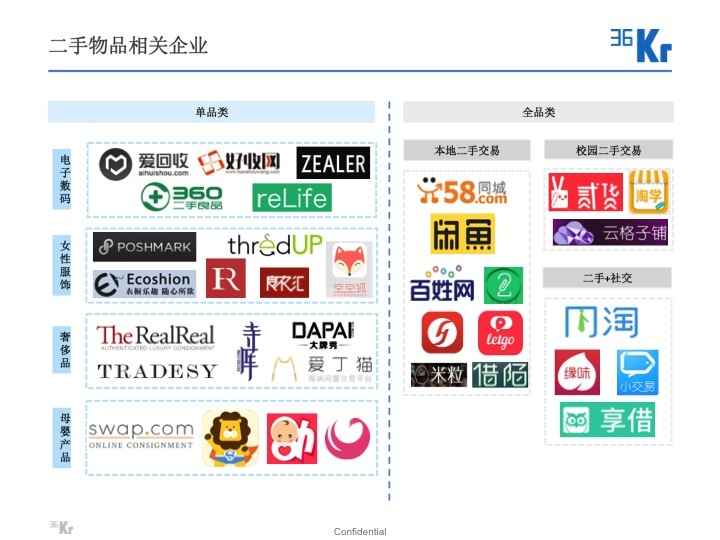Click the green owl 享借 logo
This screenshot has height=540, width=720.
tap(607, 420)
